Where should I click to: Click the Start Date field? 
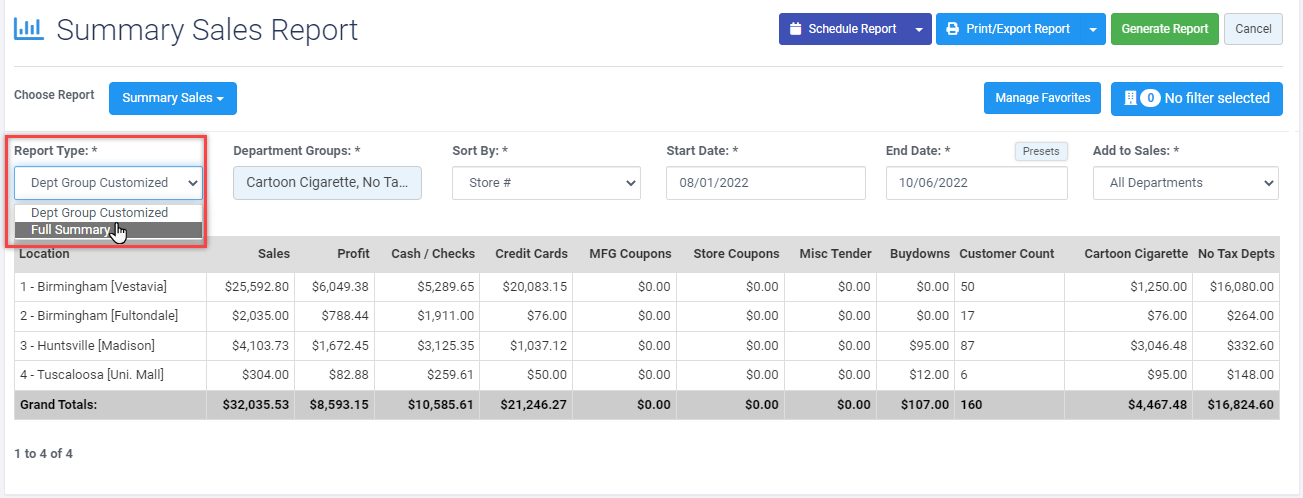[766, 183]
